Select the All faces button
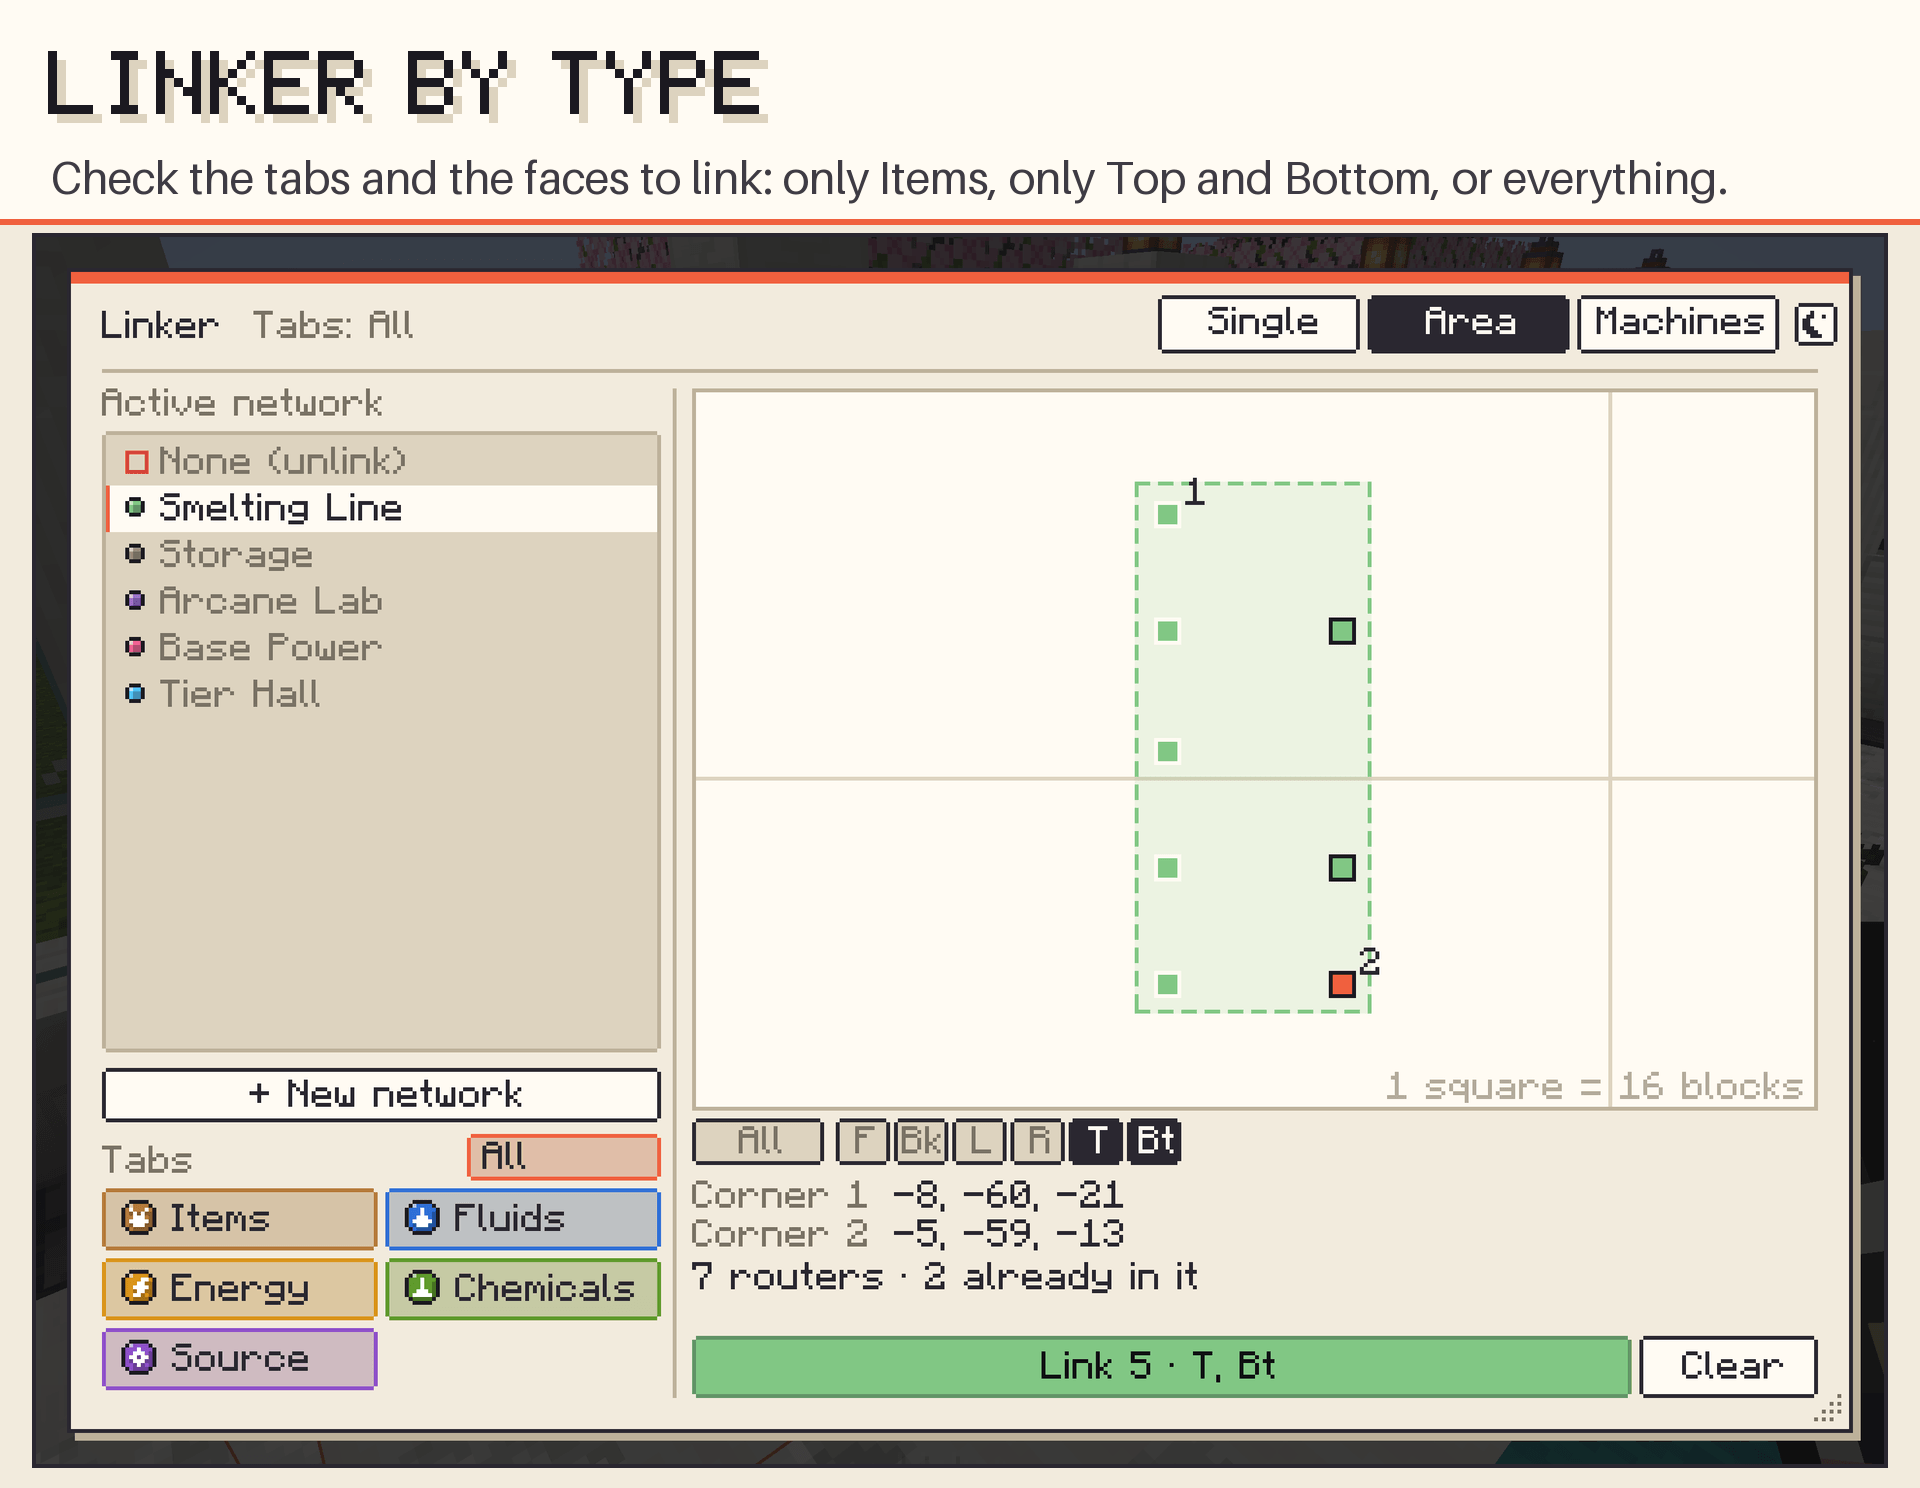 pos(758,1141)
